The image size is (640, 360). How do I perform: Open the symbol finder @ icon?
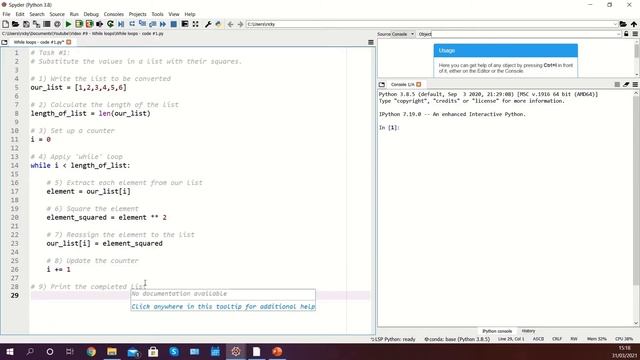pos(57,24)
